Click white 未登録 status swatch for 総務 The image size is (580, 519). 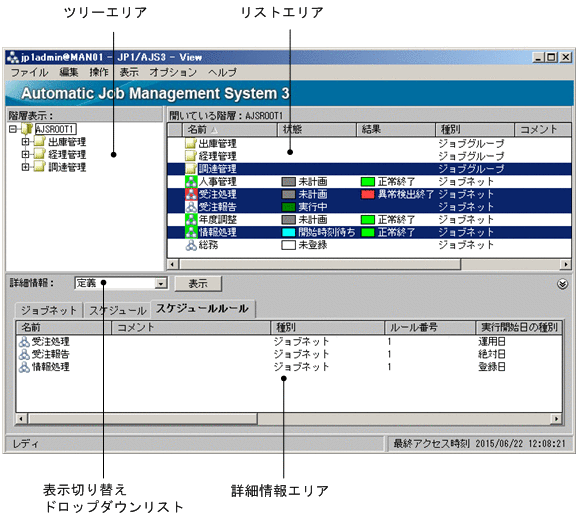point(289,245)
